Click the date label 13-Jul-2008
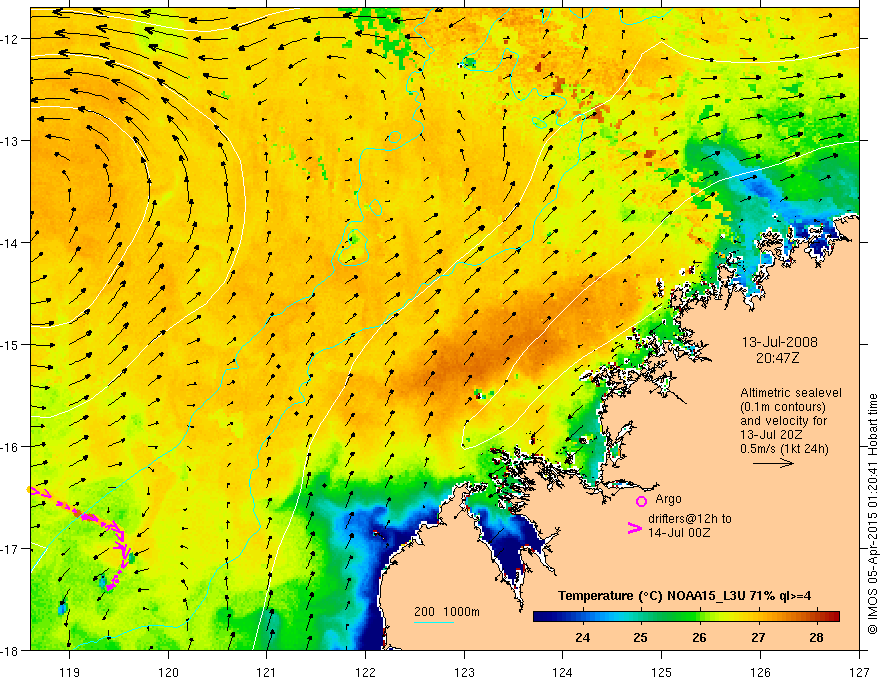880x680 pixels. click(780, 342)
